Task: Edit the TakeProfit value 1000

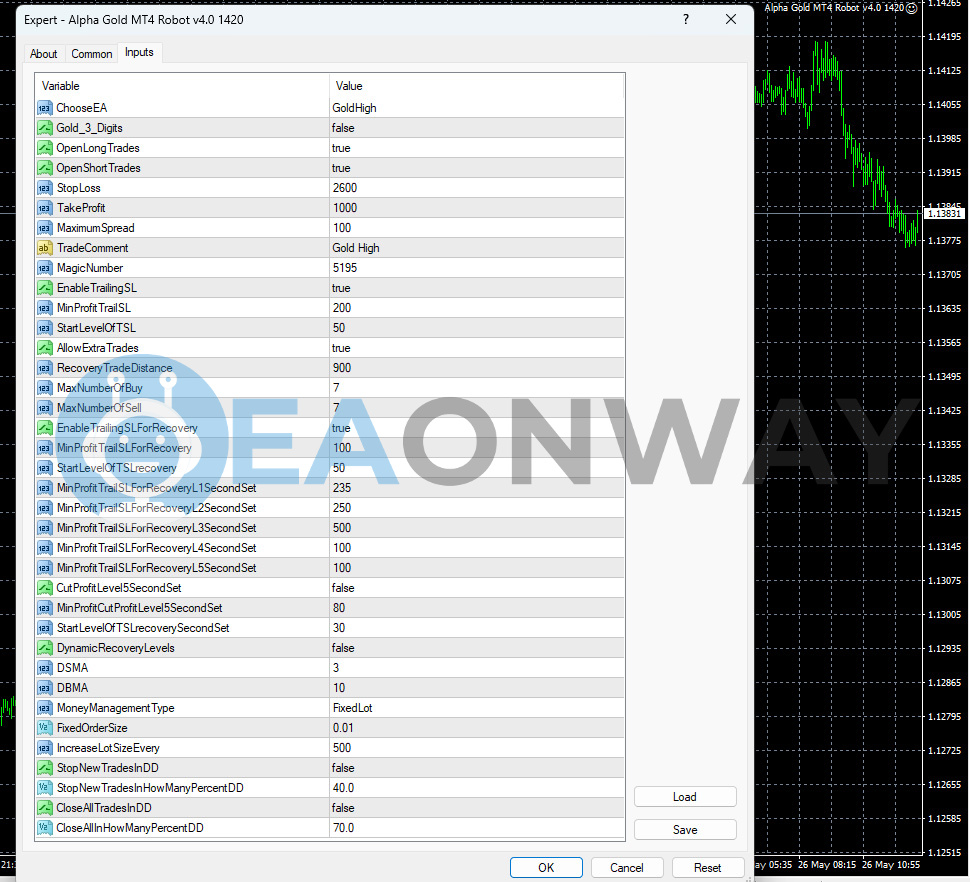Action: pyautogui.click(x=477, y=208)
